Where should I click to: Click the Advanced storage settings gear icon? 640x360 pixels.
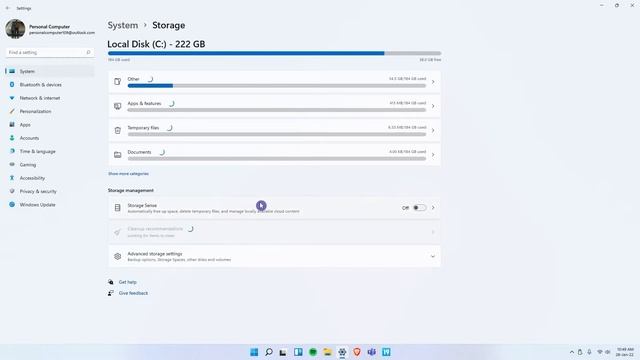point(118,256)
